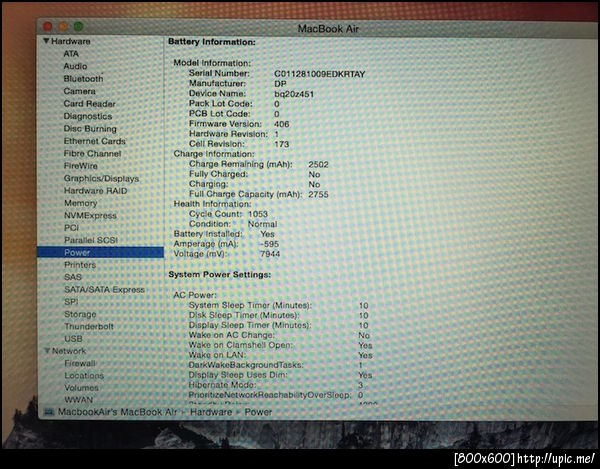Open the Fibre Channel entry

coord(93,153)
